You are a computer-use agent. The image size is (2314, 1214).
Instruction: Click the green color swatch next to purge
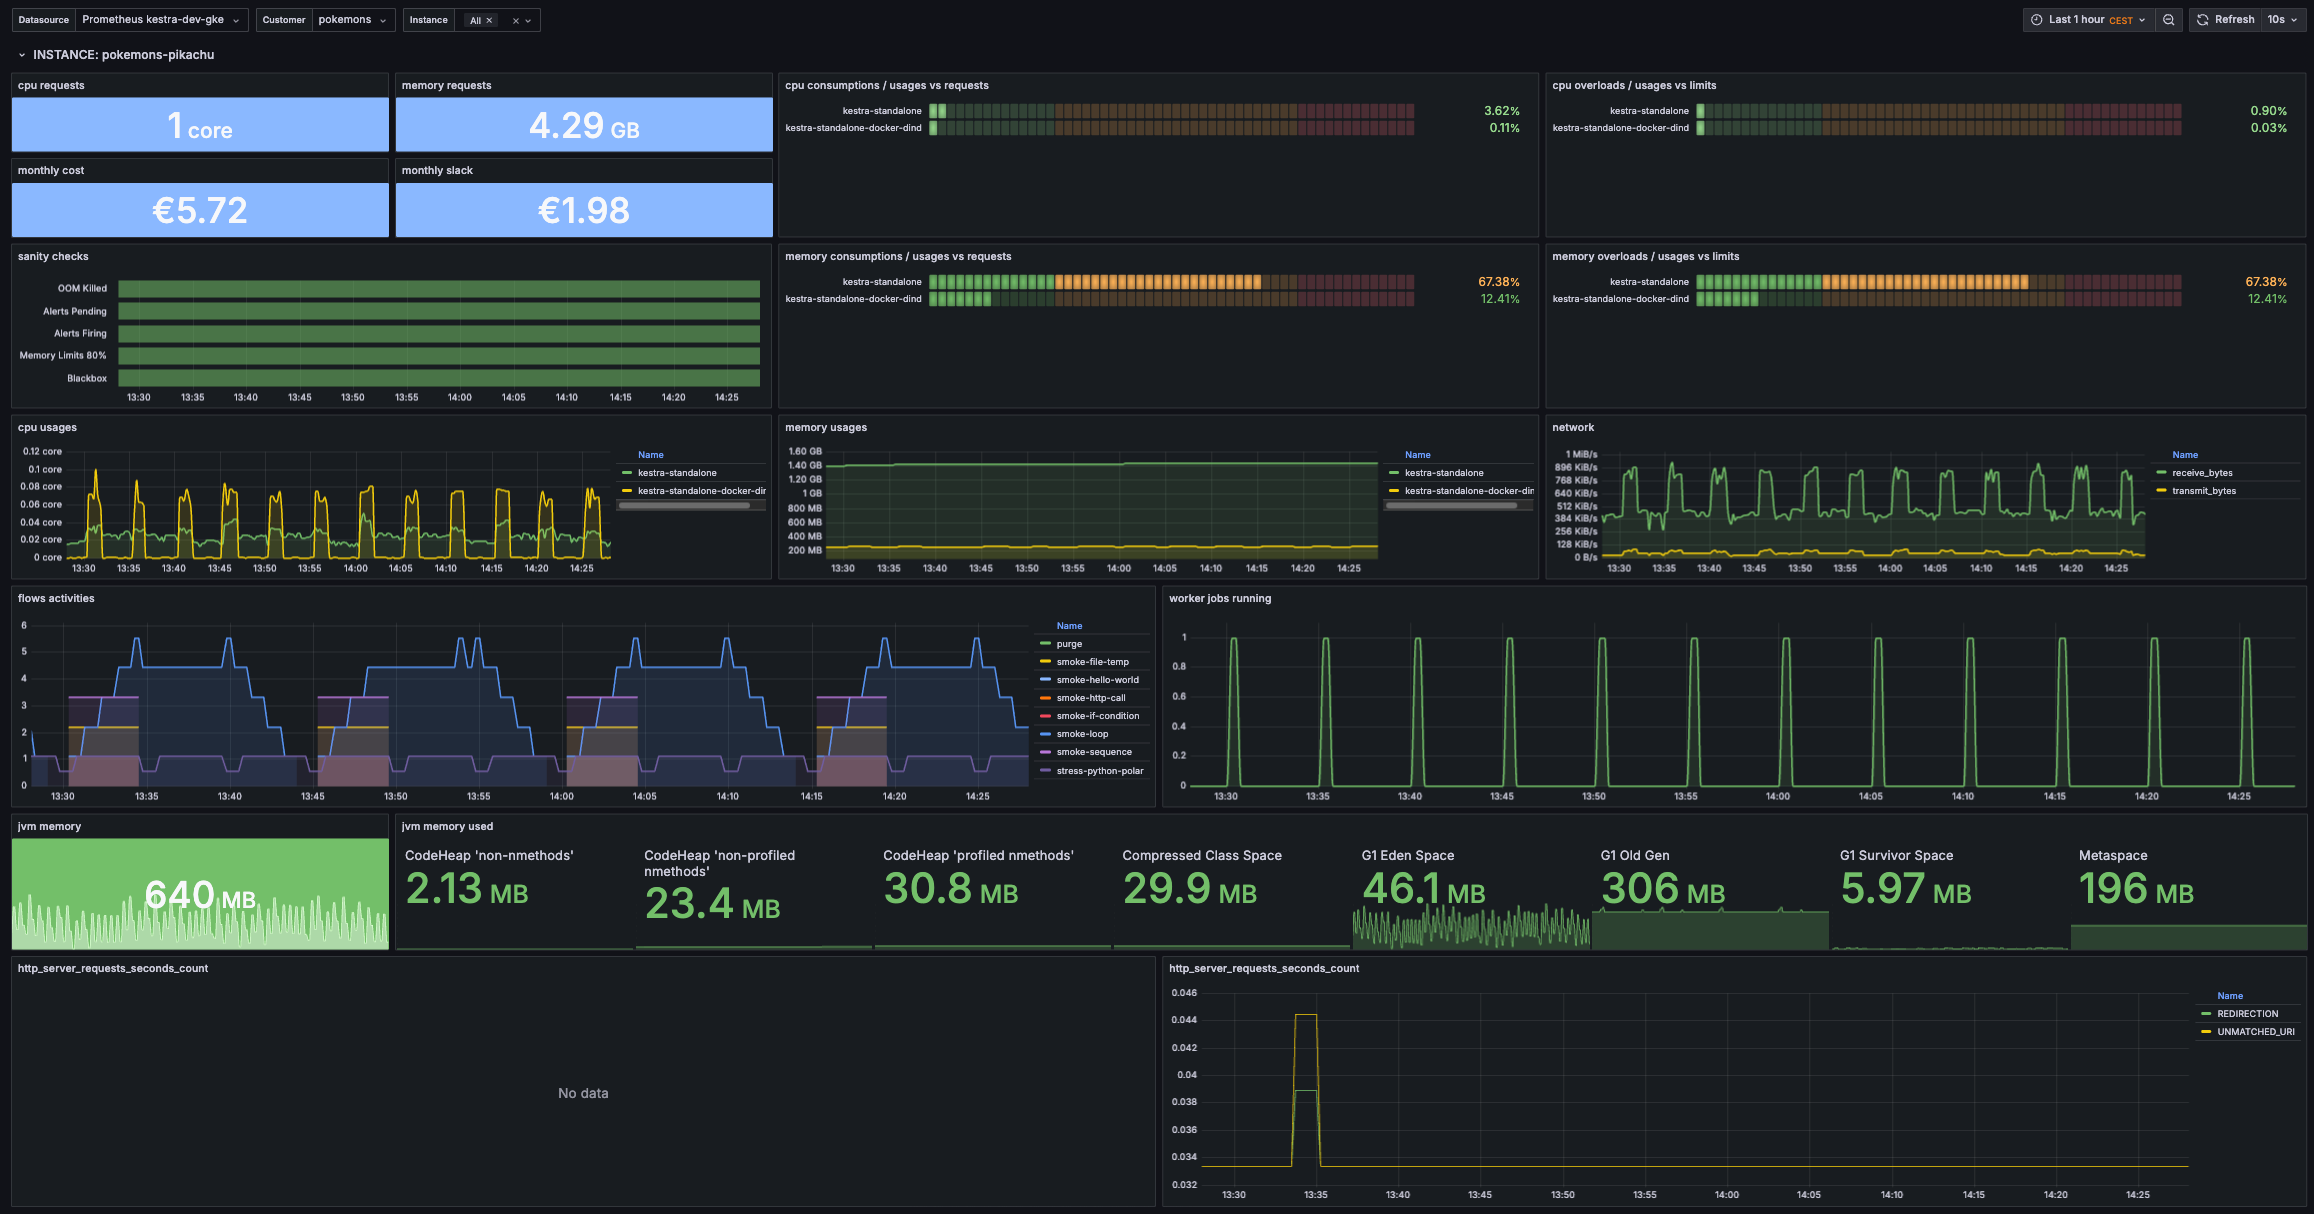pyautogui.click(x=1046, y=643)
